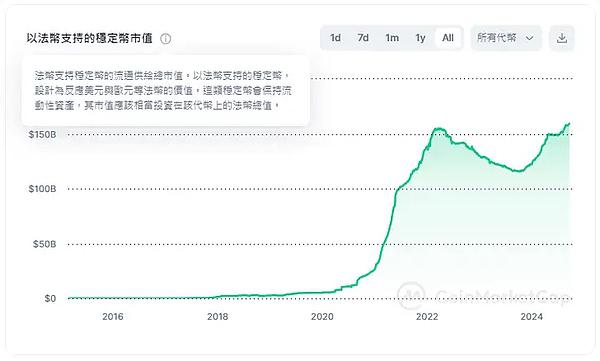Select the 7d time range
The width and height of the screenshot is (600, 361).
pos(363,38)
